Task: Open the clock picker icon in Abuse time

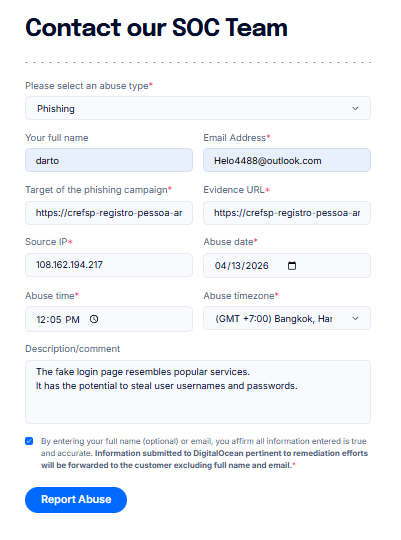Action: pyautogui.click(x=94, y=319)
